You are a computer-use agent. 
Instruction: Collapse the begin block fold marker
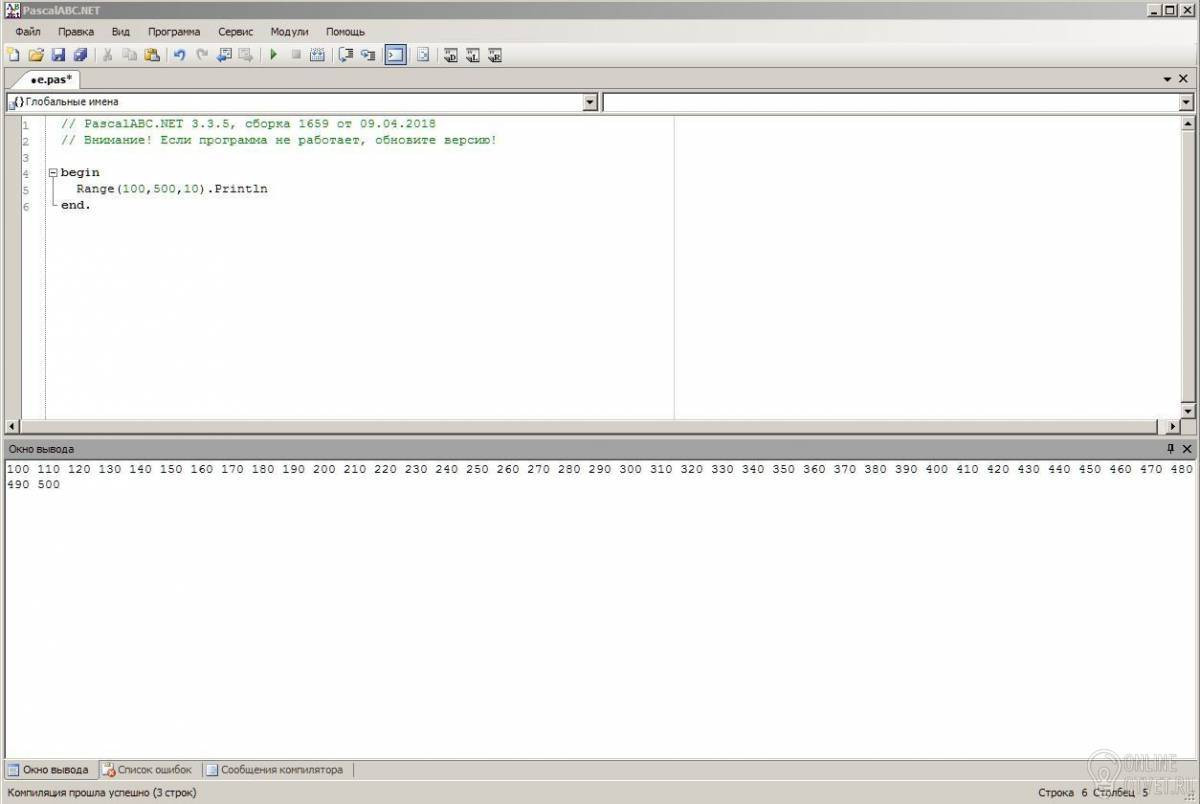coord(53,173)
